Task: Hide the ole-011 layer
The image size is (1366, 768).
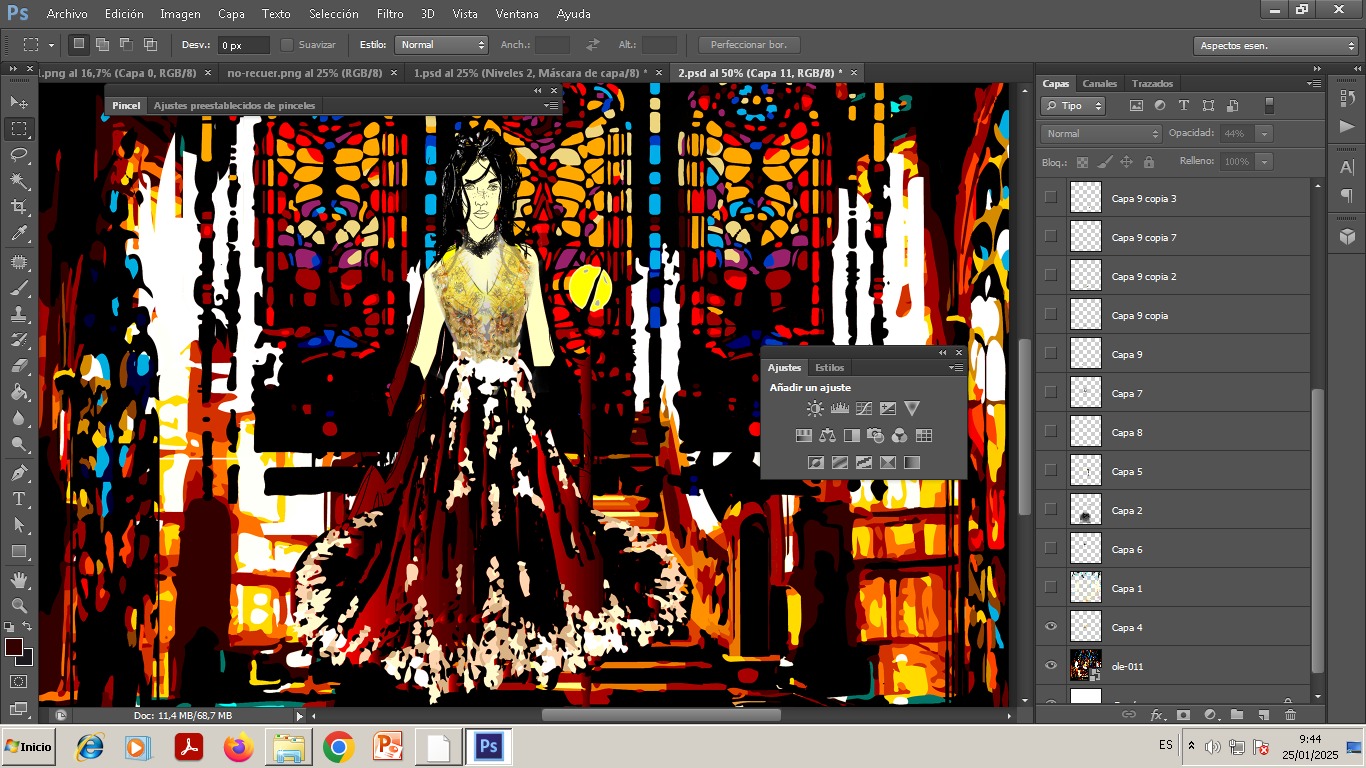Action: click(x=1050, y=665)
